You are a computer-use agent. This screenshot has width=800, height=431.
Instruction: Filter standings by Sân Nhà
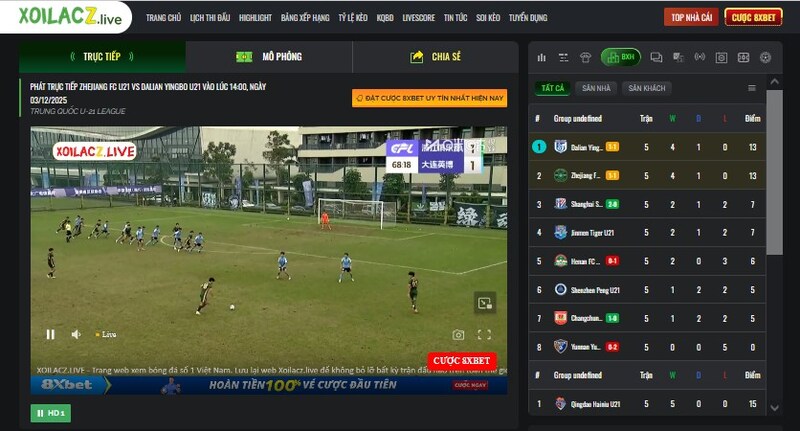[595, 88]
